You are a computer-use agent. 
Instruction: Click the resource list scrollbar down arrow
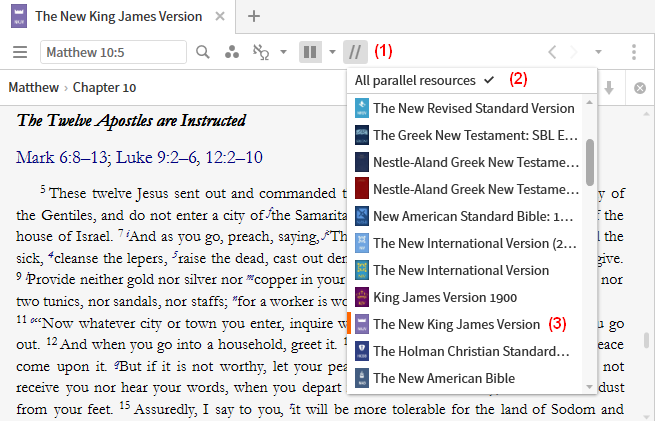point(589,387)
